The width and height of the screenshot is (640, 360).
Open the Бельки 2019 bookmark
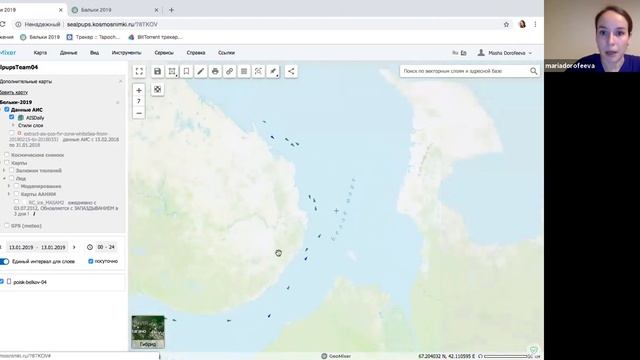40,37
